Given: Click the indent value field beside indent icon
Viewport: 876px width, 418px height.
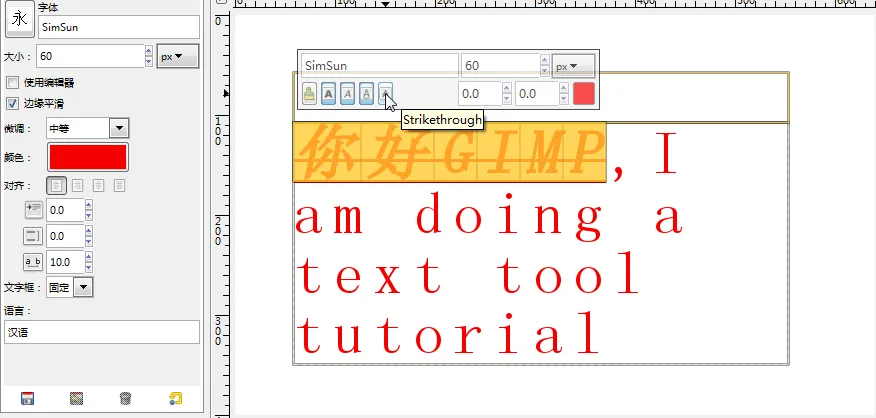Looking at the screenshot, I should [65, 210].
